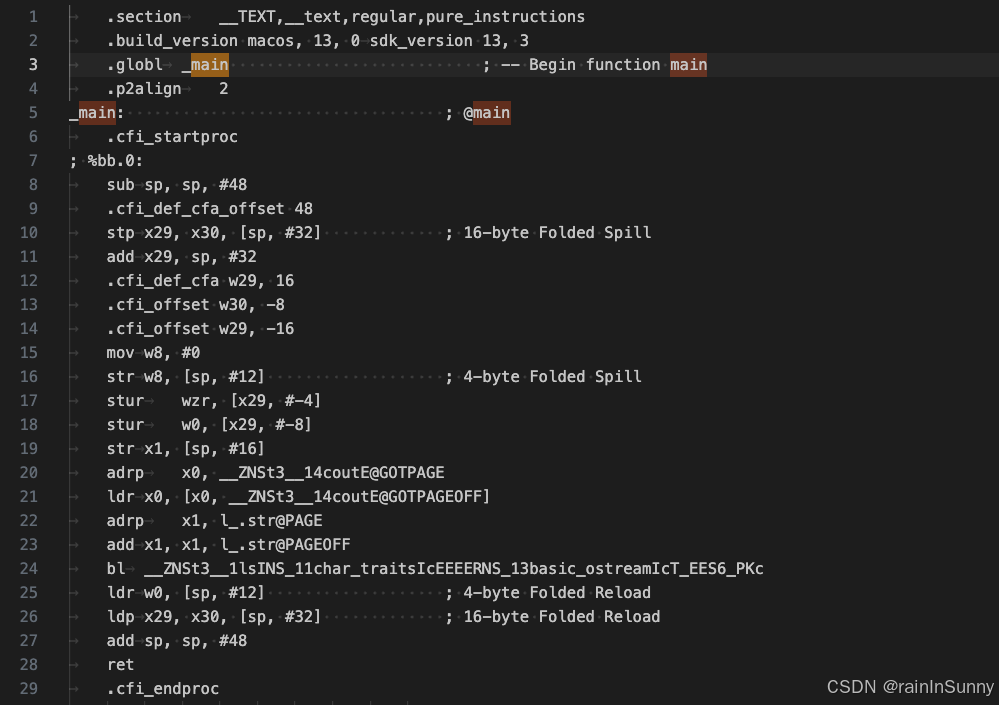The image size is (999, 705).
Task: Click '.cfi_offset w29, -16' line
Action: 200,329
